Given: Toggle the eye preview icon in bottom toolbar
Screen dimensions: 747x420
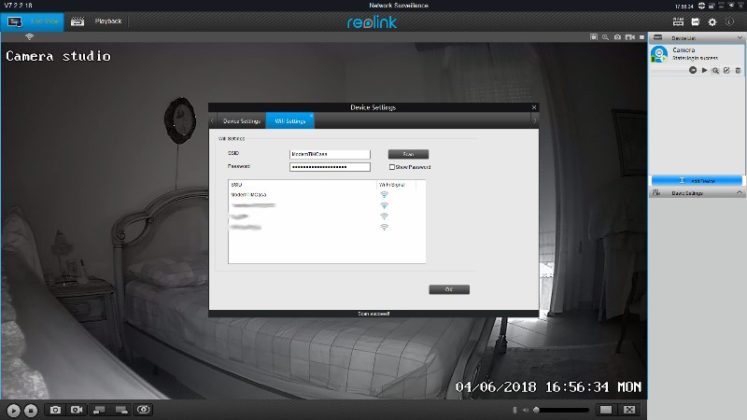Looking at the screenshot, I should 143,410.
